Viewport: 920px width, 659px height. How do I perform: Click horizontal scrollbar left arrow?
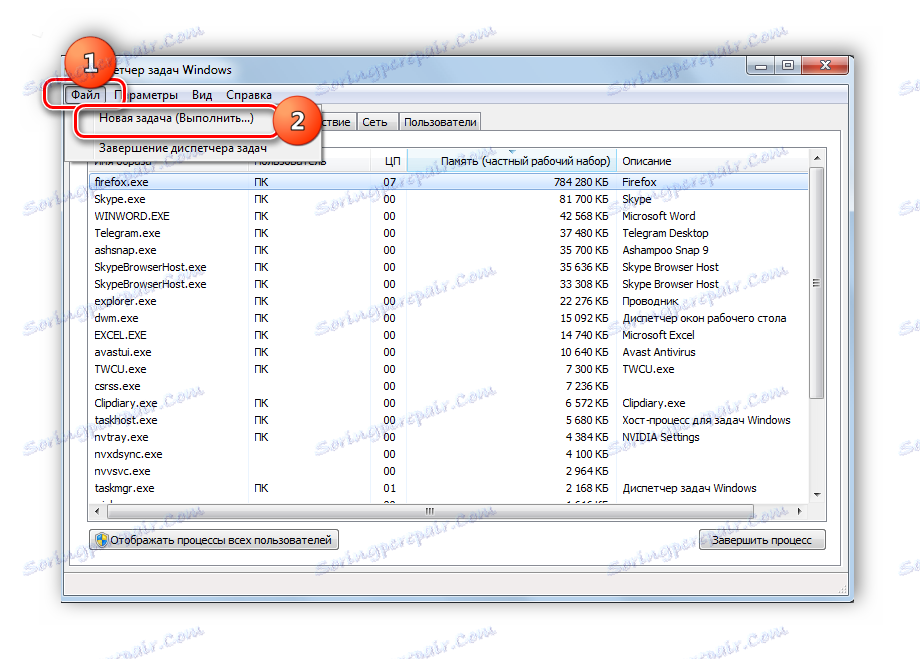tap(97, 512)
